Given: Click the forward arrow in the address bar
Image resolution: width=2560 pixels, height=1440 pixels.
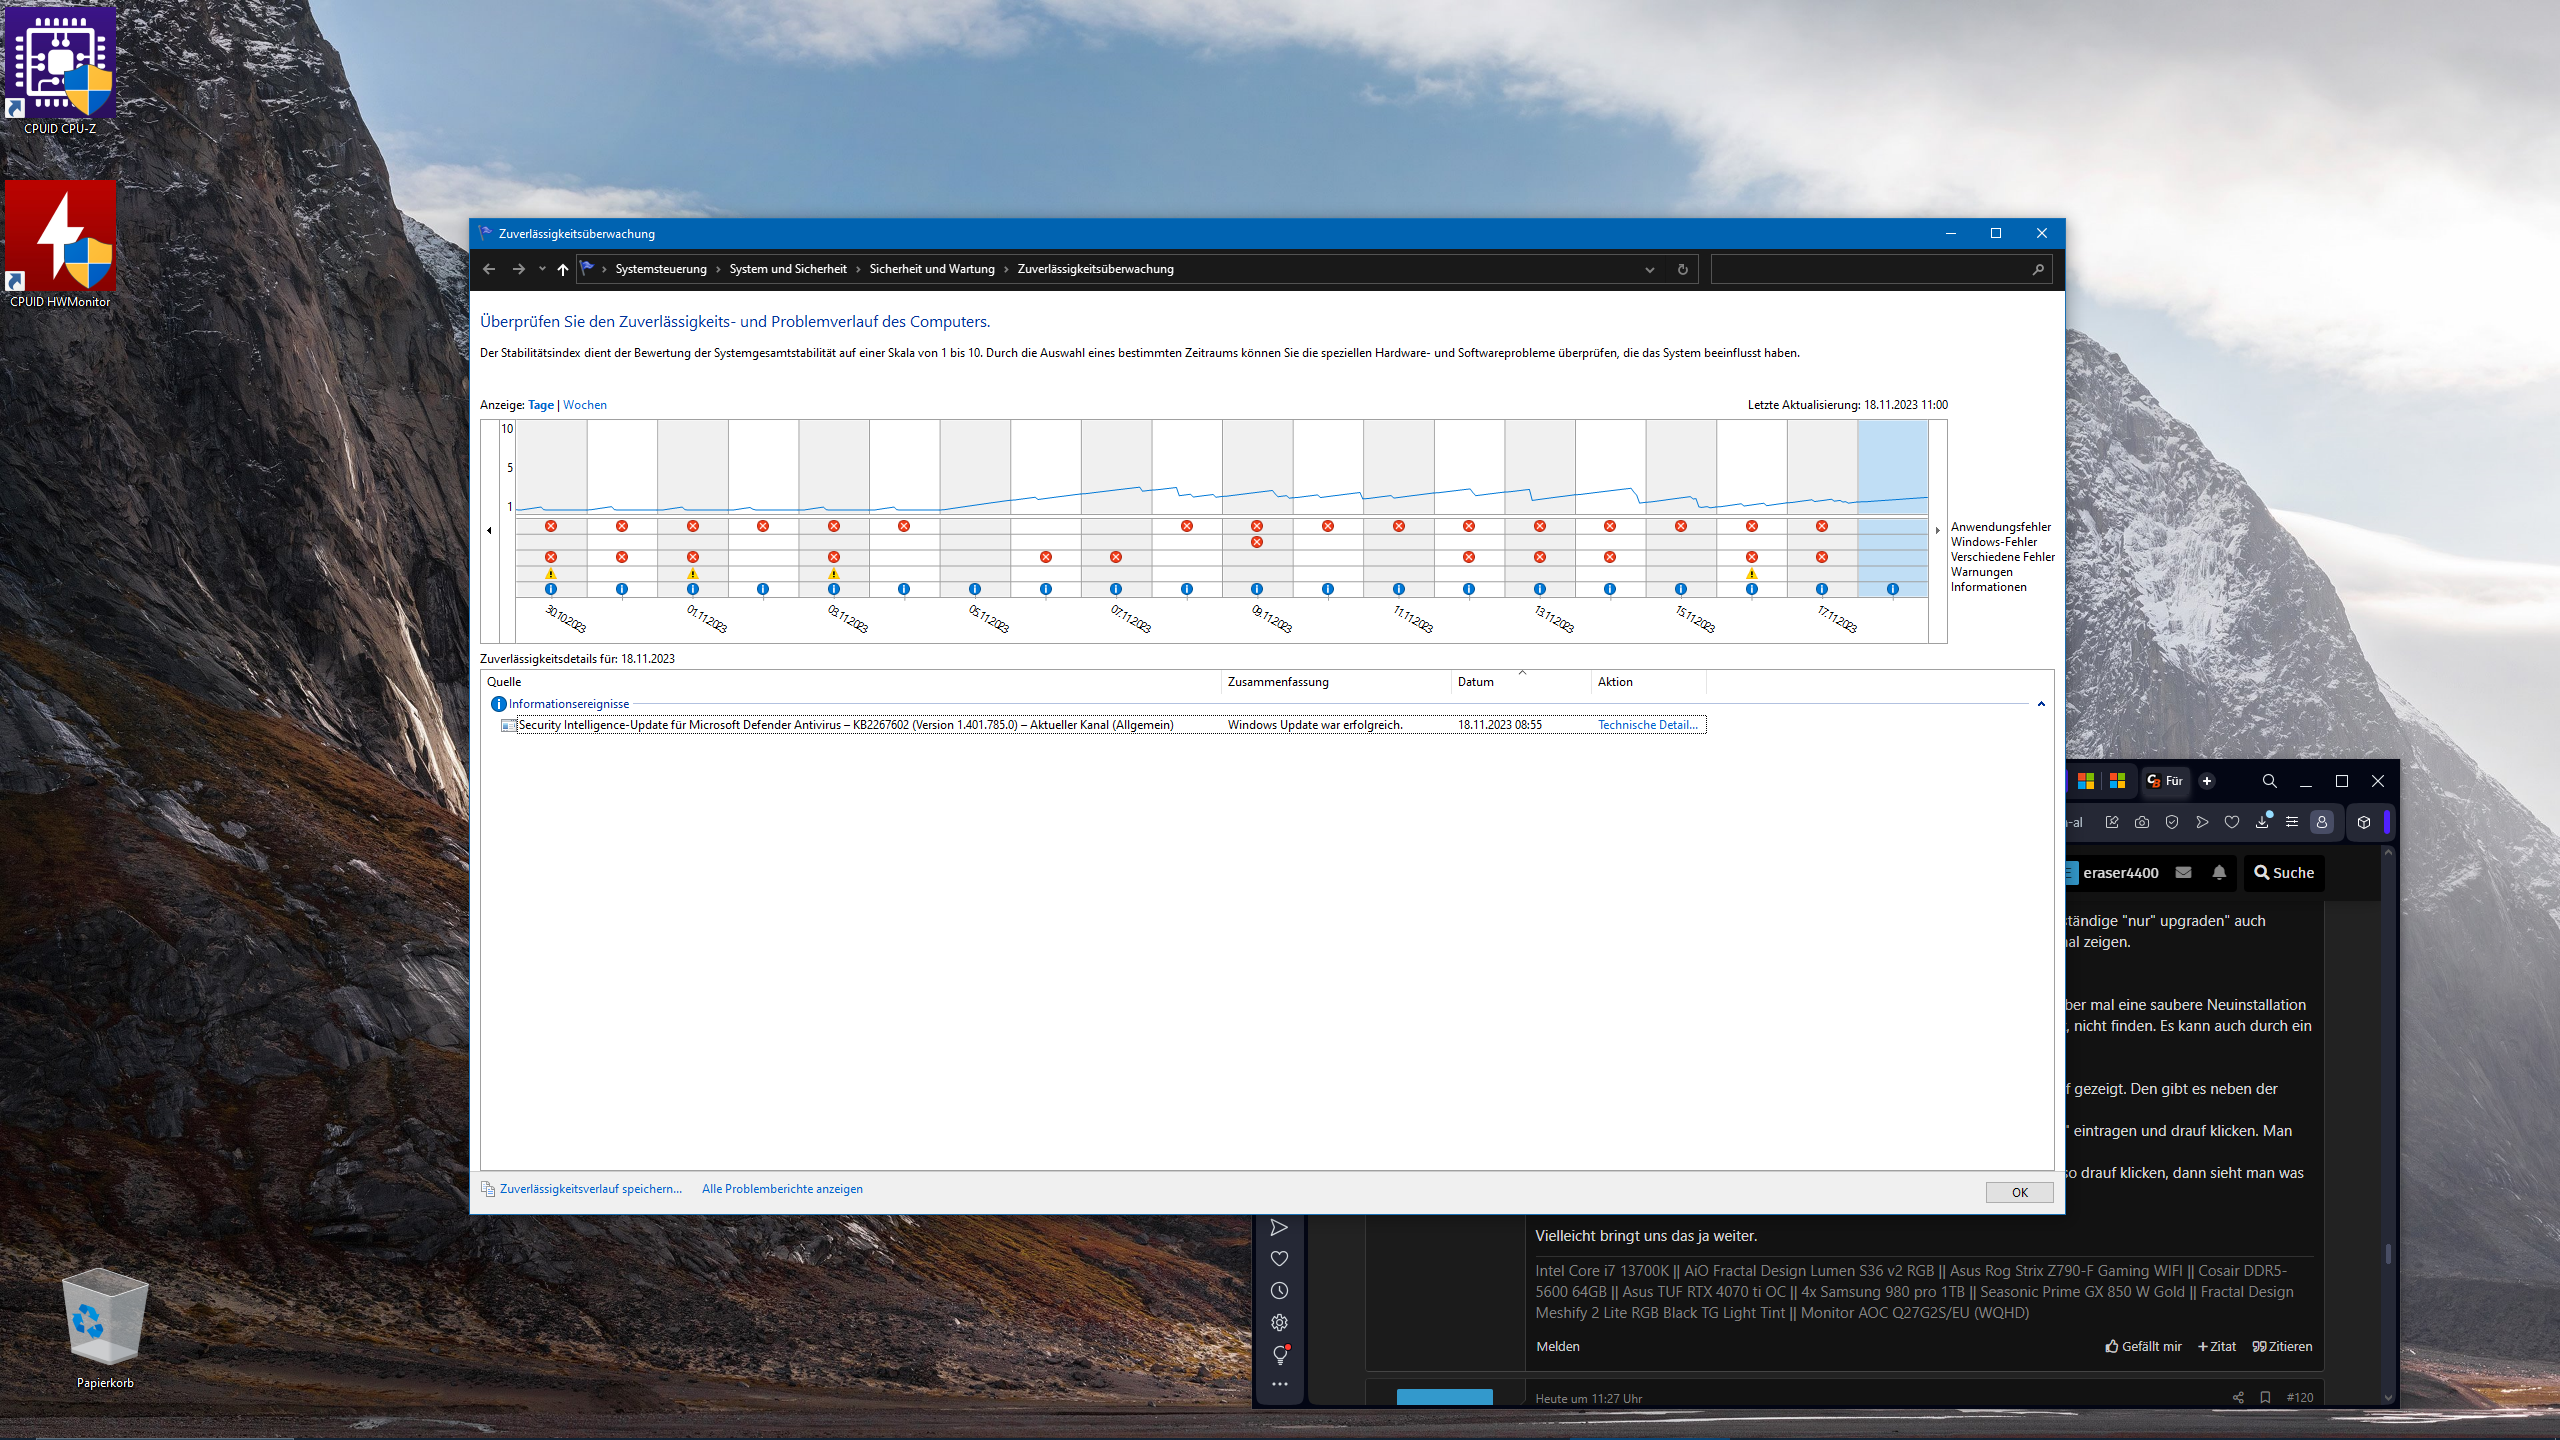Looking at the screenshot, I should pos(518,269).
